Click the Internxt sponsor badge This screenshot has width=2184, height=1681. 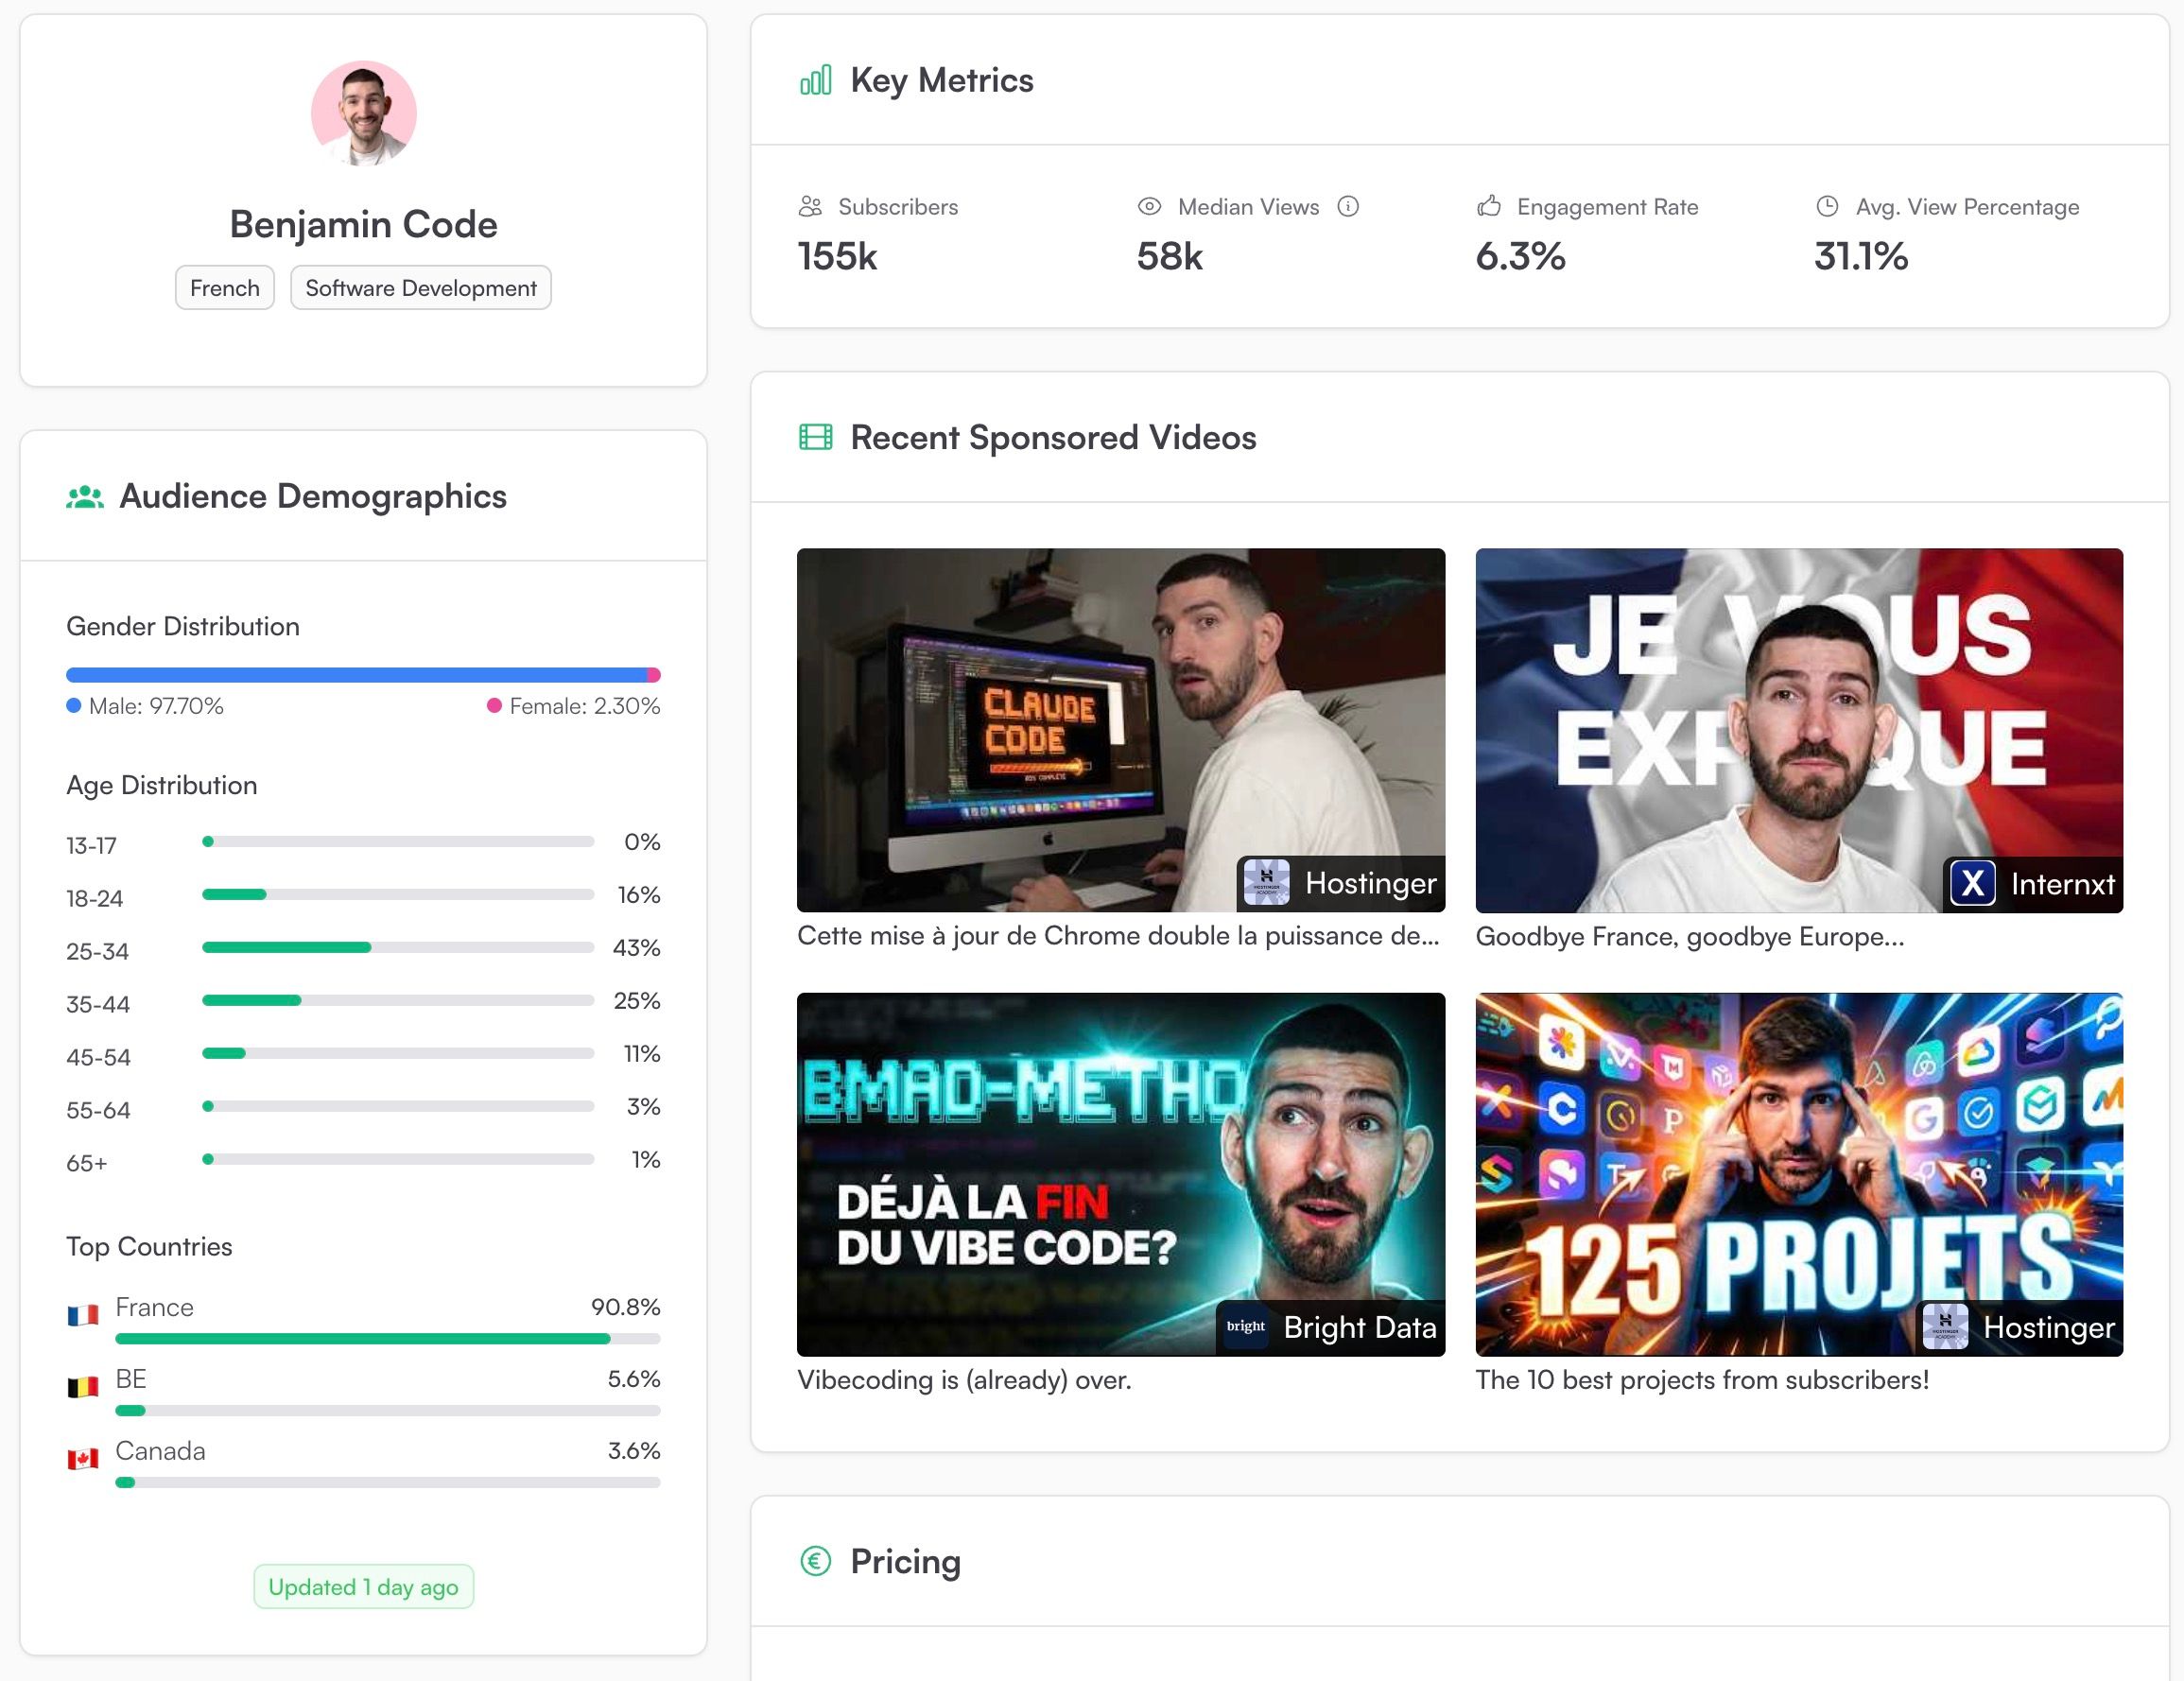click(2033, 884)
